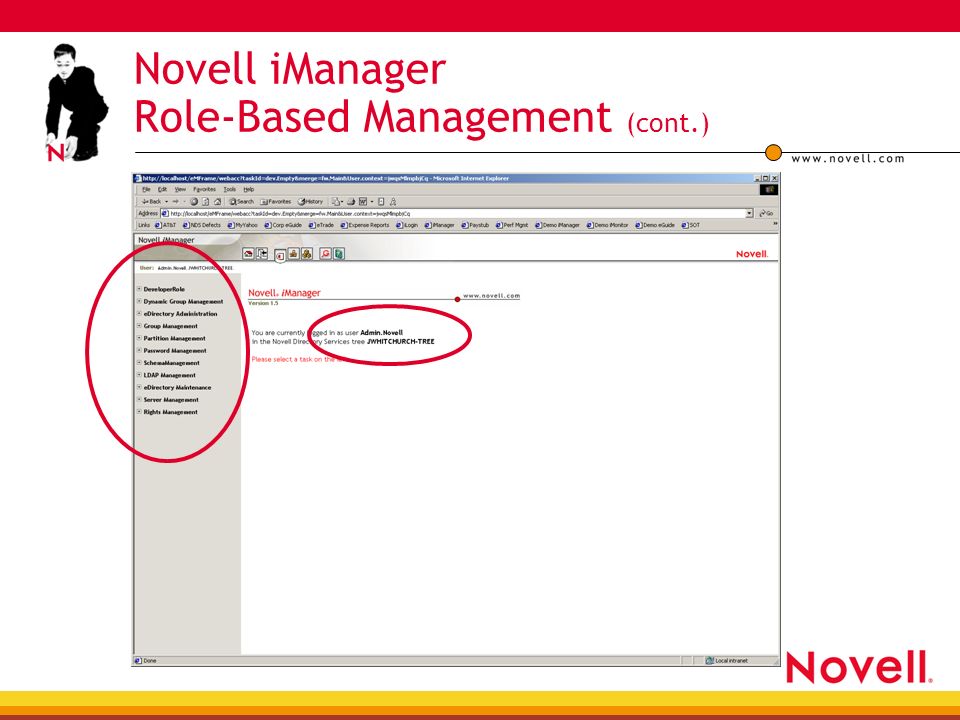Open the Perf Mgmt link in Links bar
Image resolution: width=960 pixels, height=720 pixels.
coord(512,225)
